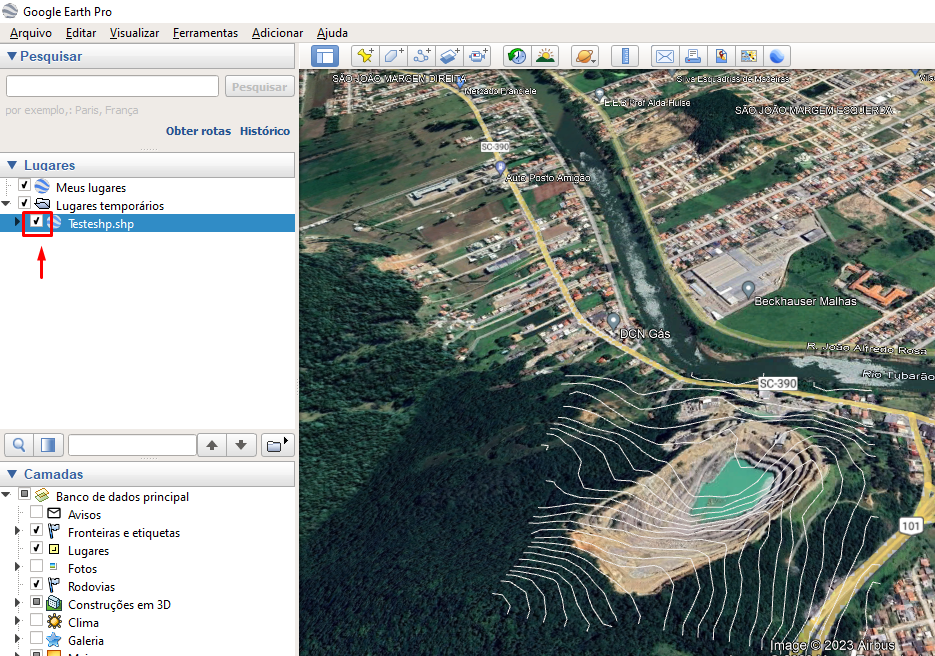Collapse the Pesquisar panel
Screen dimensions: 935x656
click(x=11, y=56)
